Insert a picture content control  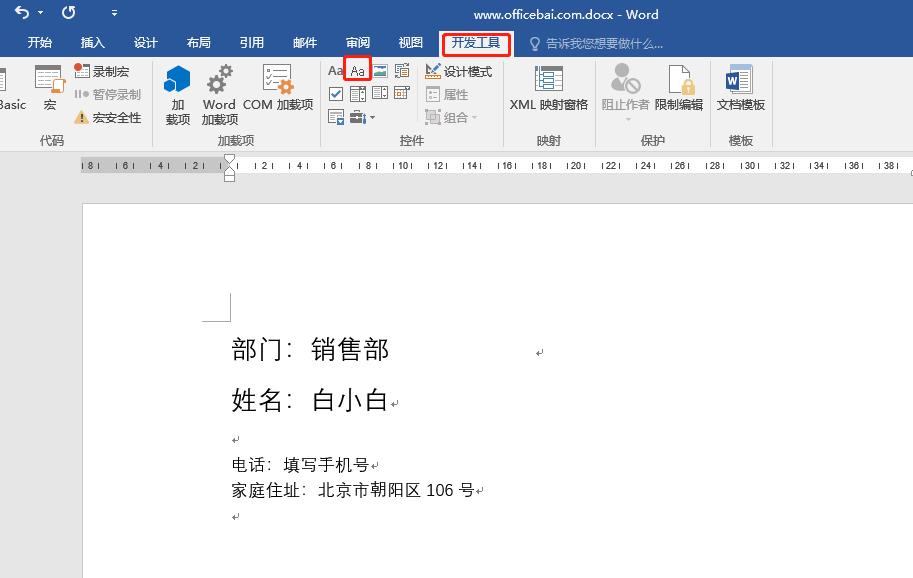click(x=380, y=70)
